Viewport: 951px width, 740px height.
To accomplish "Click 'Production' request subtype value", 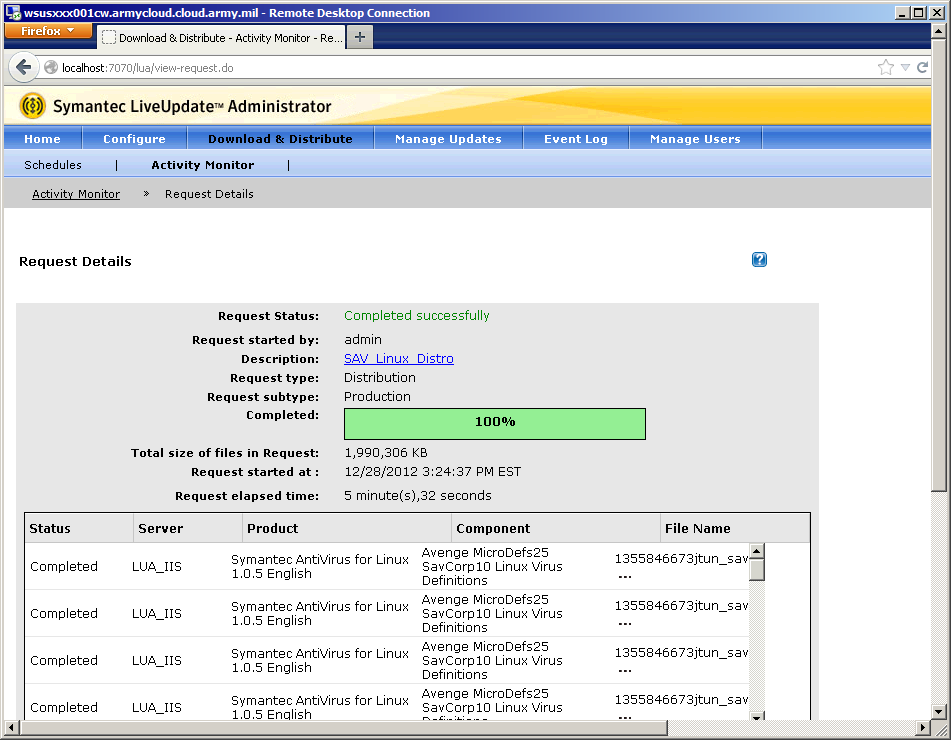I will click(x=377, y=396).
